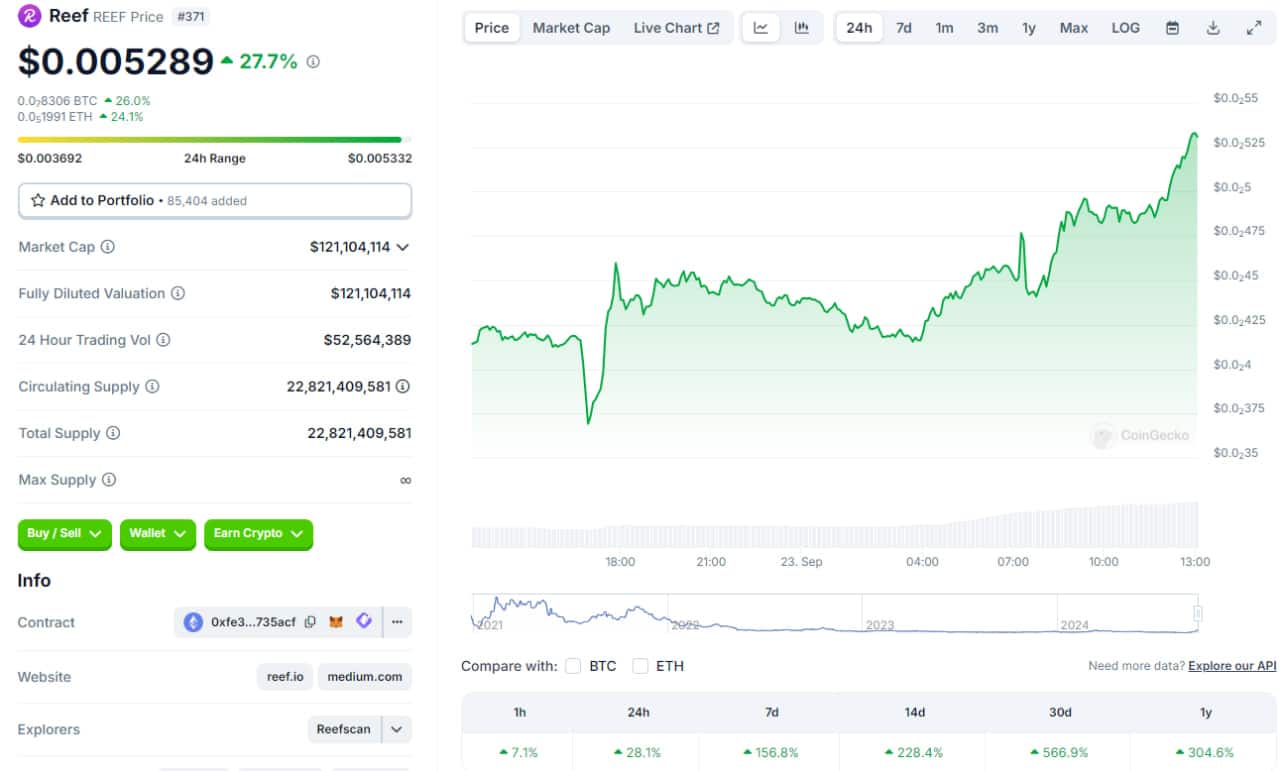Click the 24h Range progress bar
This screenshot has width=1280, height=771.
pyautogui.click(x=215, y=140)
